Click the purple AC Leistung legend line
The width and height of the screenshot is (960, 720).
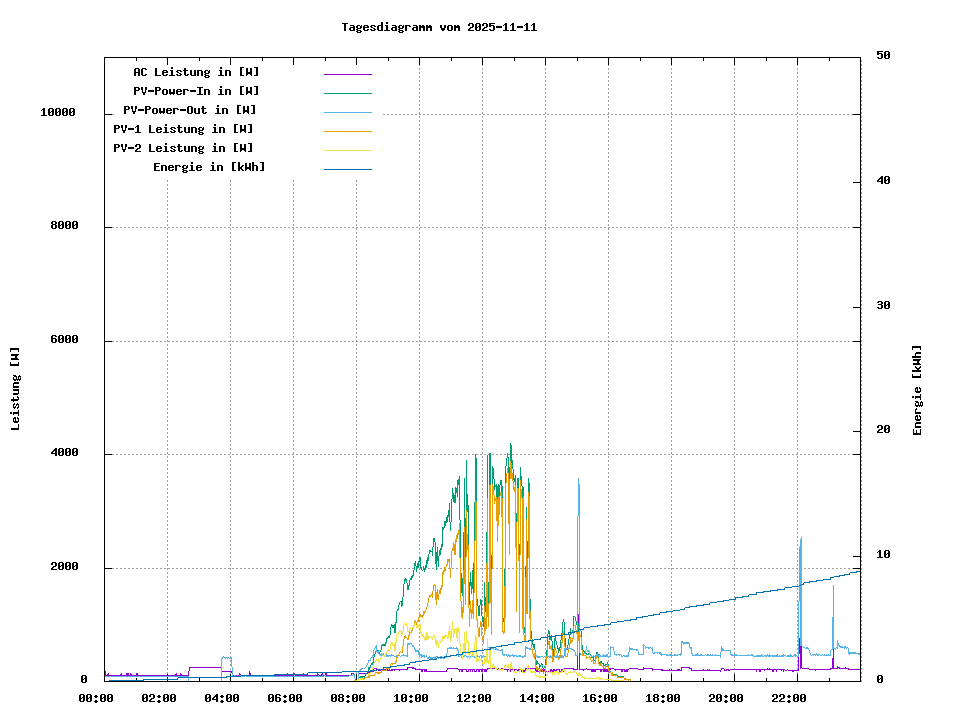[x=347, y=74]
